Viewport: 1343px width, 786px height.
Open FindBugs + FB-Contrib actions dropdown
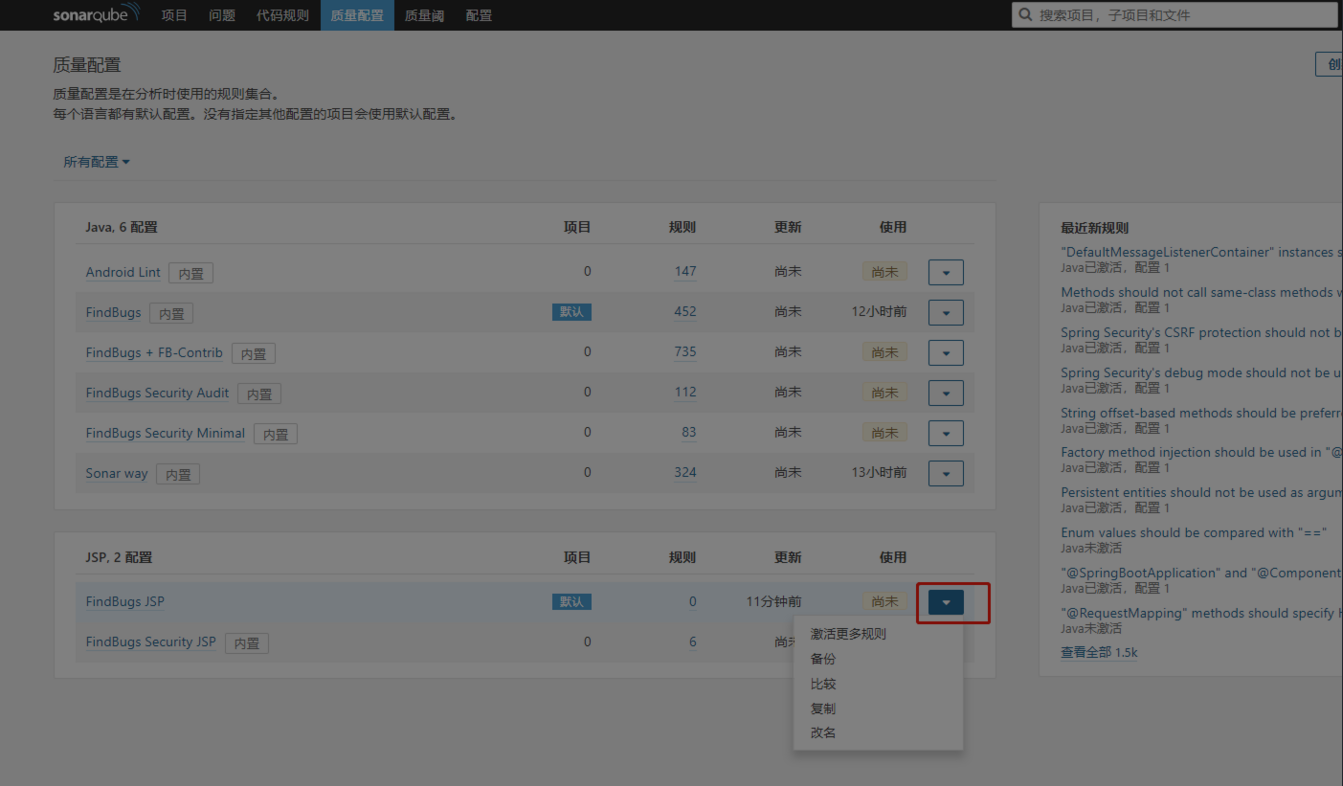pyautogui.click(x=946, y=352)
